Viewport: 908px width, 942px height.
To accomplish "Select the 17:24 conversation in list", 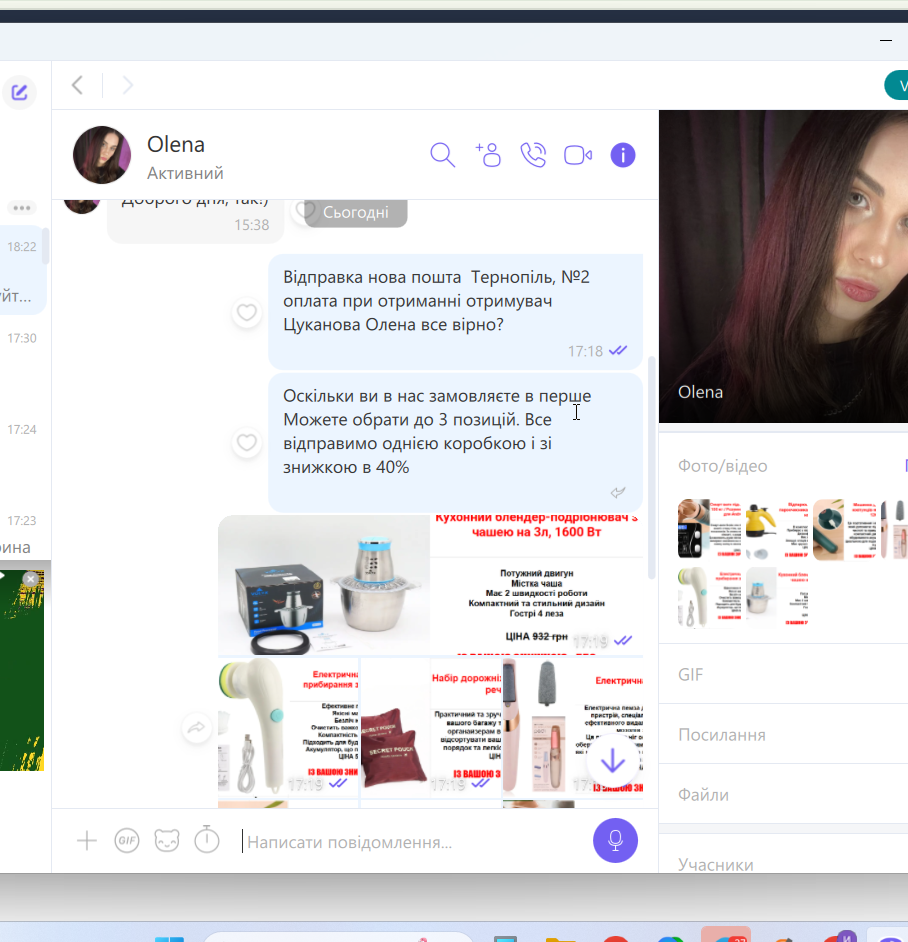I will 22,452.
